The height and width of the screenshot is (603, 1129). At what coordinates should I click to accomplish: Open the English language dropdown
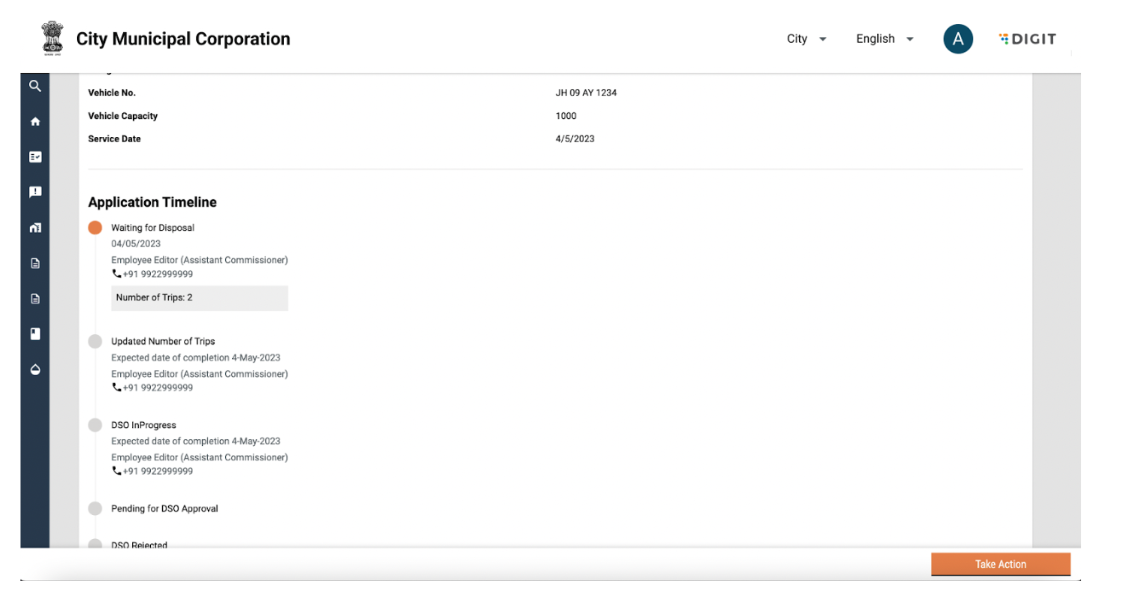pyautogui.click(x=884, y=39)
